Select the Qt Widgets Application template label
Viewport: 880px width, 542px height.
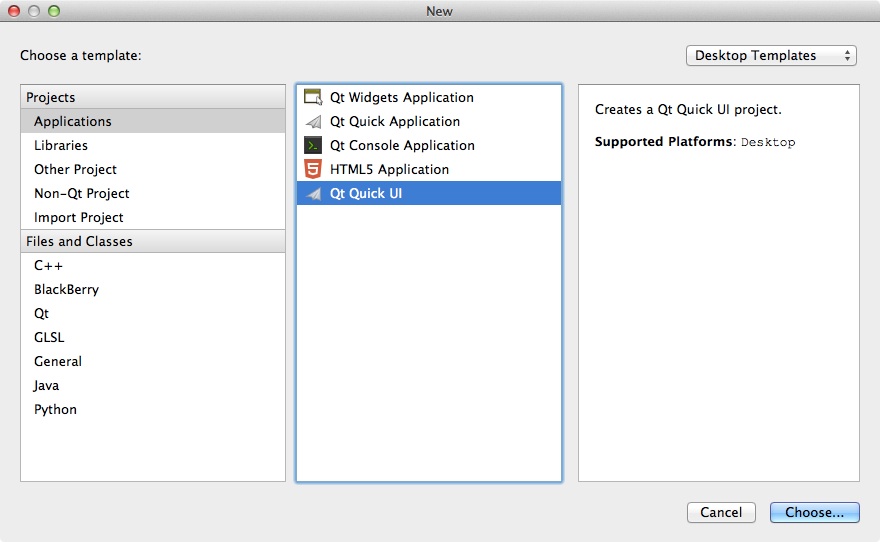pyautogui.click(x=402, y=98)
